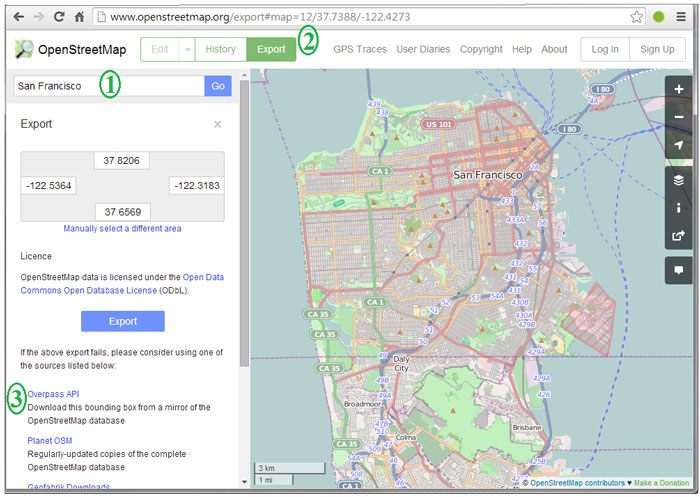Click the south latitude field 37.6569
The image size is (700, 497).
tap(123, 212)
